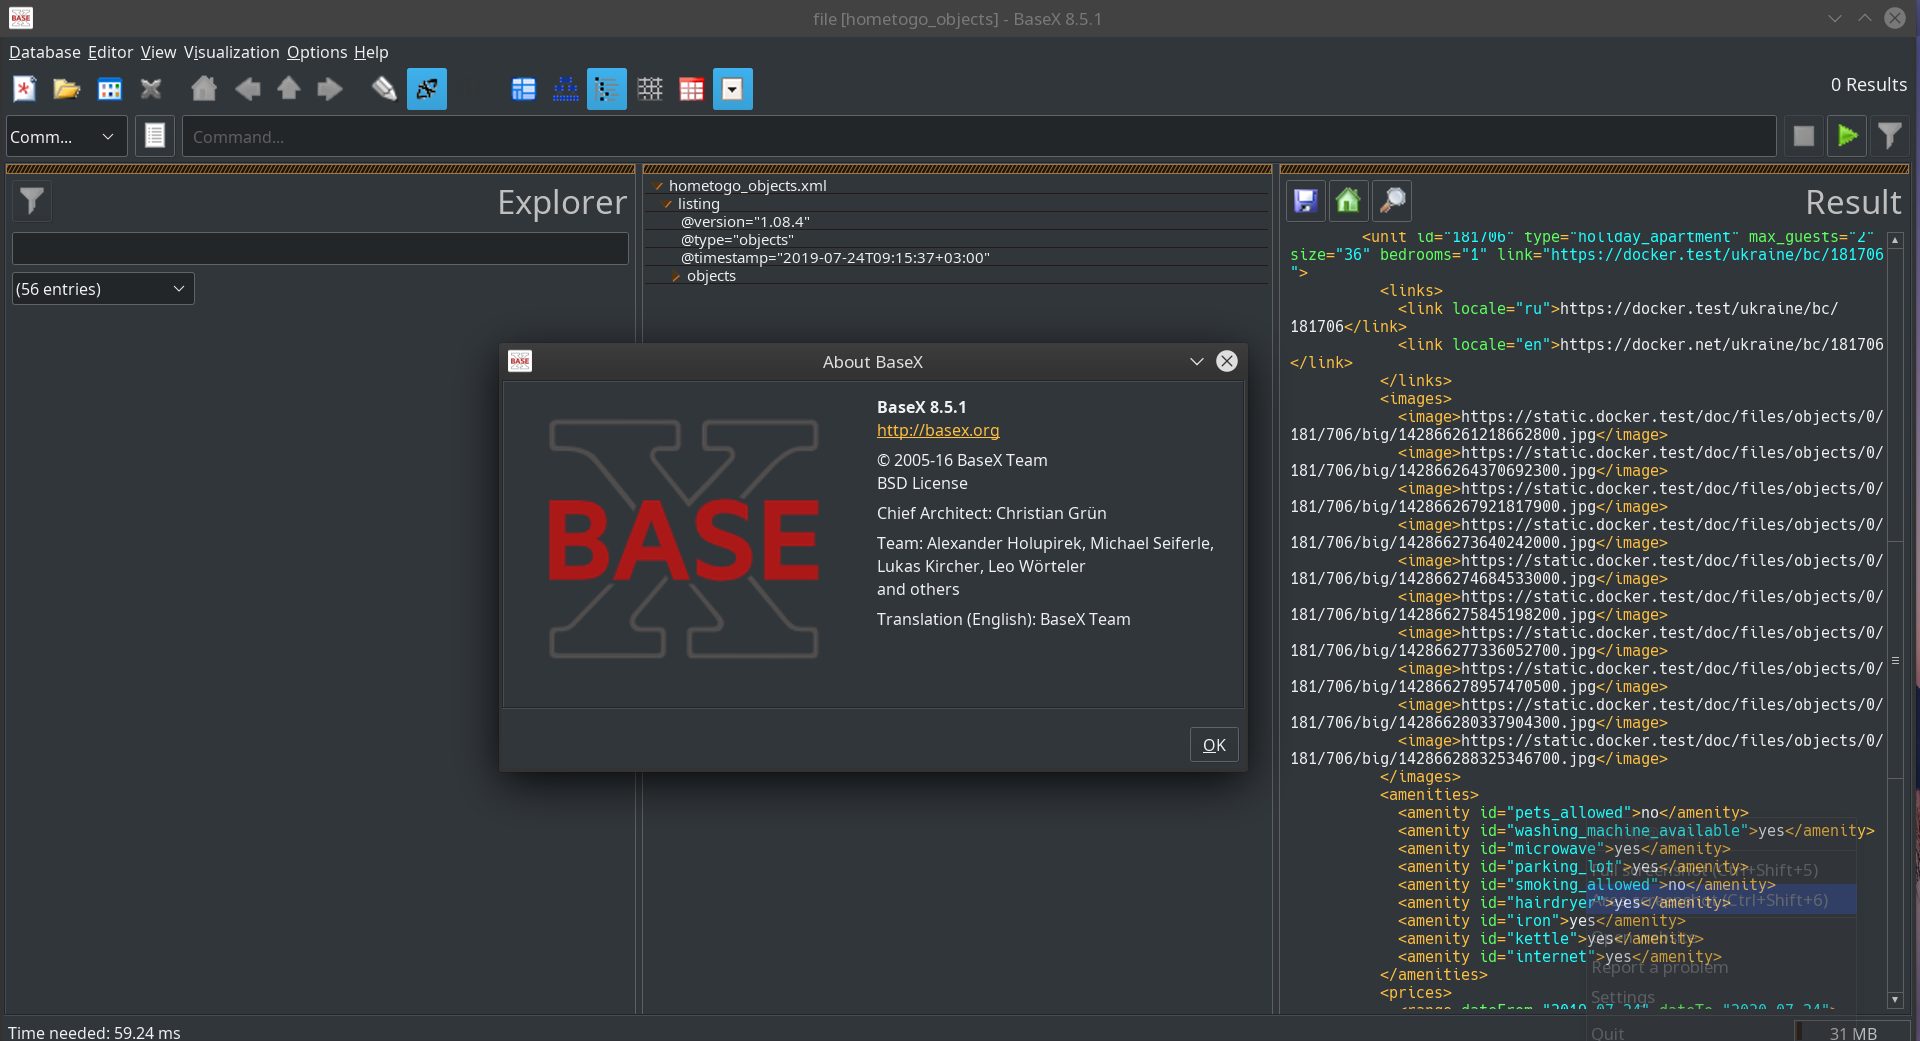Open the Database menu
The width and height of the screenshot is (1920, 1041).
[45, 52]
